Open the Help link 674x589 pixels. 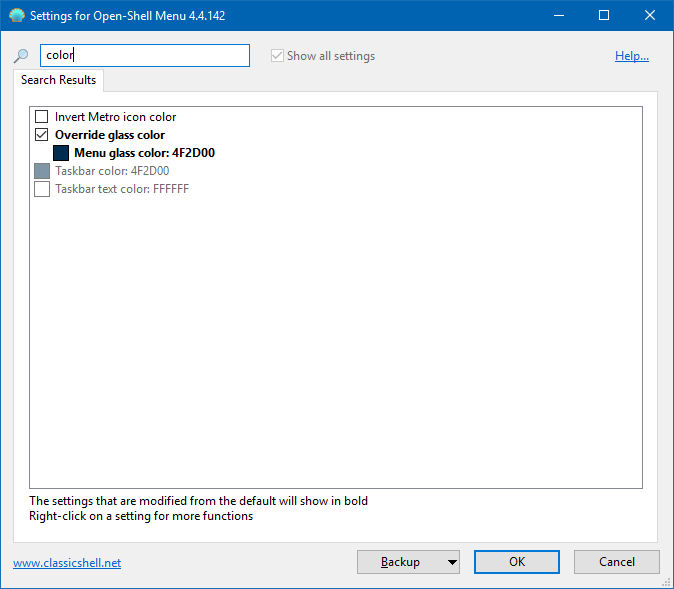click(631, 56)
